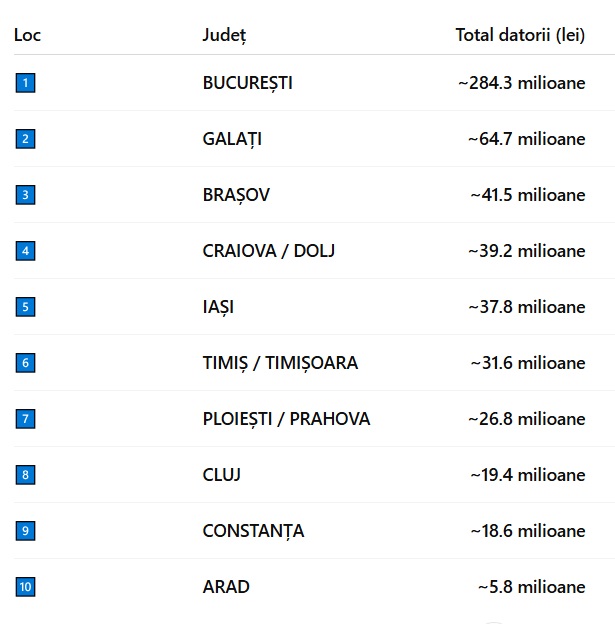Select the CRAIOVA / DOLJ entry
Viewport: 615px width, 624px height.
(268, 251)
